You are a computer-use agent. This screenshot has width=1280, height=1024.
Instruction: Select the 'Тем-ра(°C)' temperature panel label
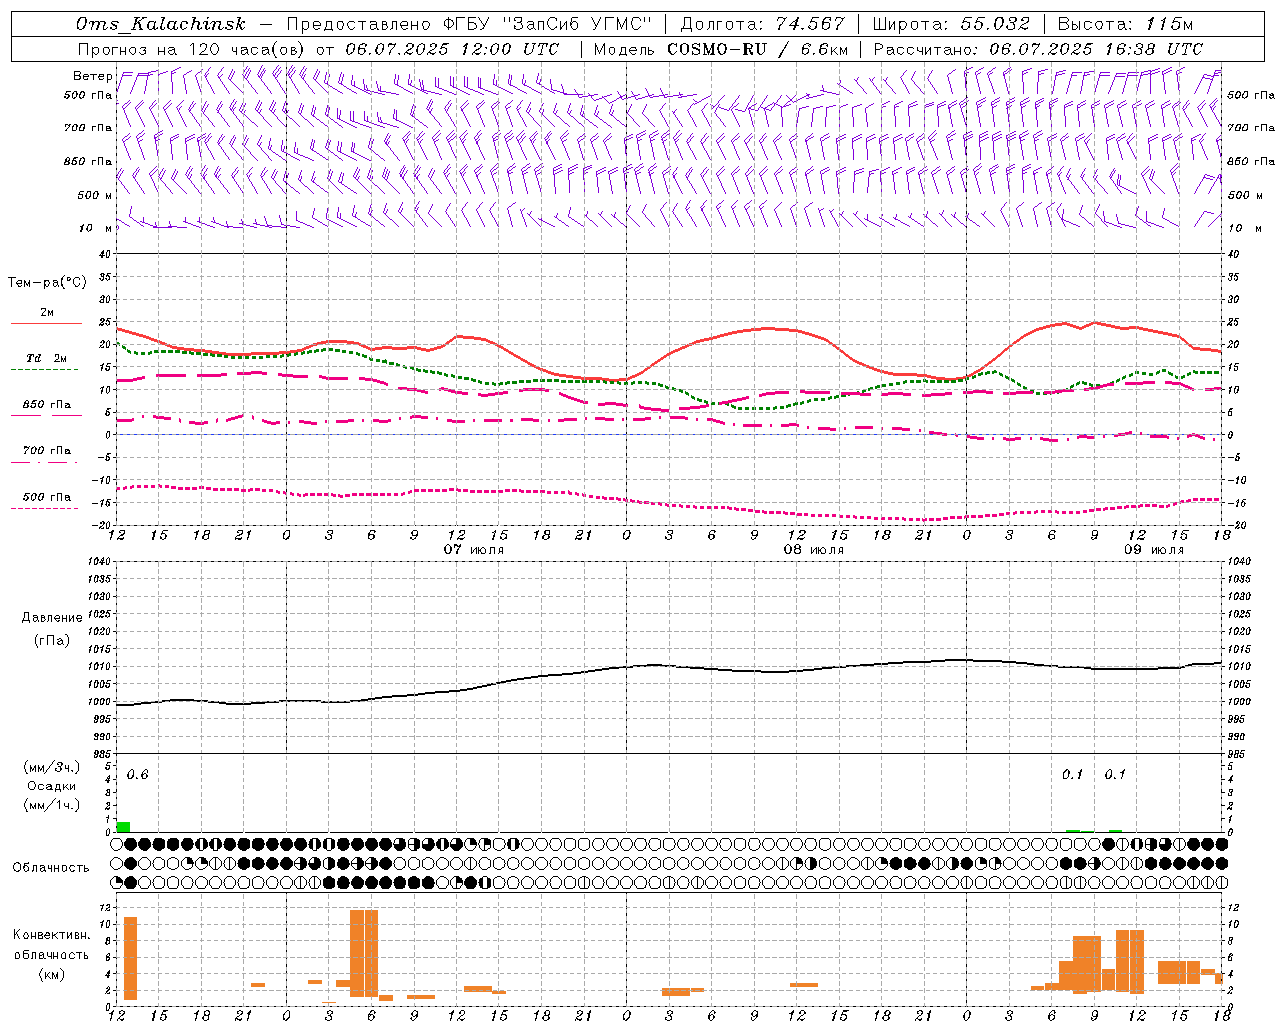pos(47,283)
